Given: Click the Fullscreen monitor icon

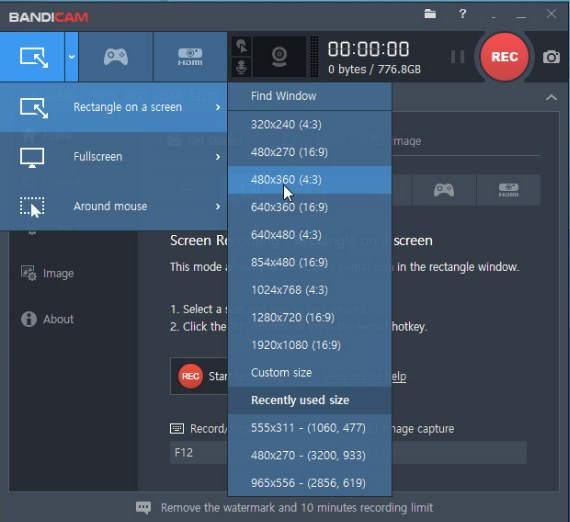Looking at the screenshot, I should click(32, 157).
